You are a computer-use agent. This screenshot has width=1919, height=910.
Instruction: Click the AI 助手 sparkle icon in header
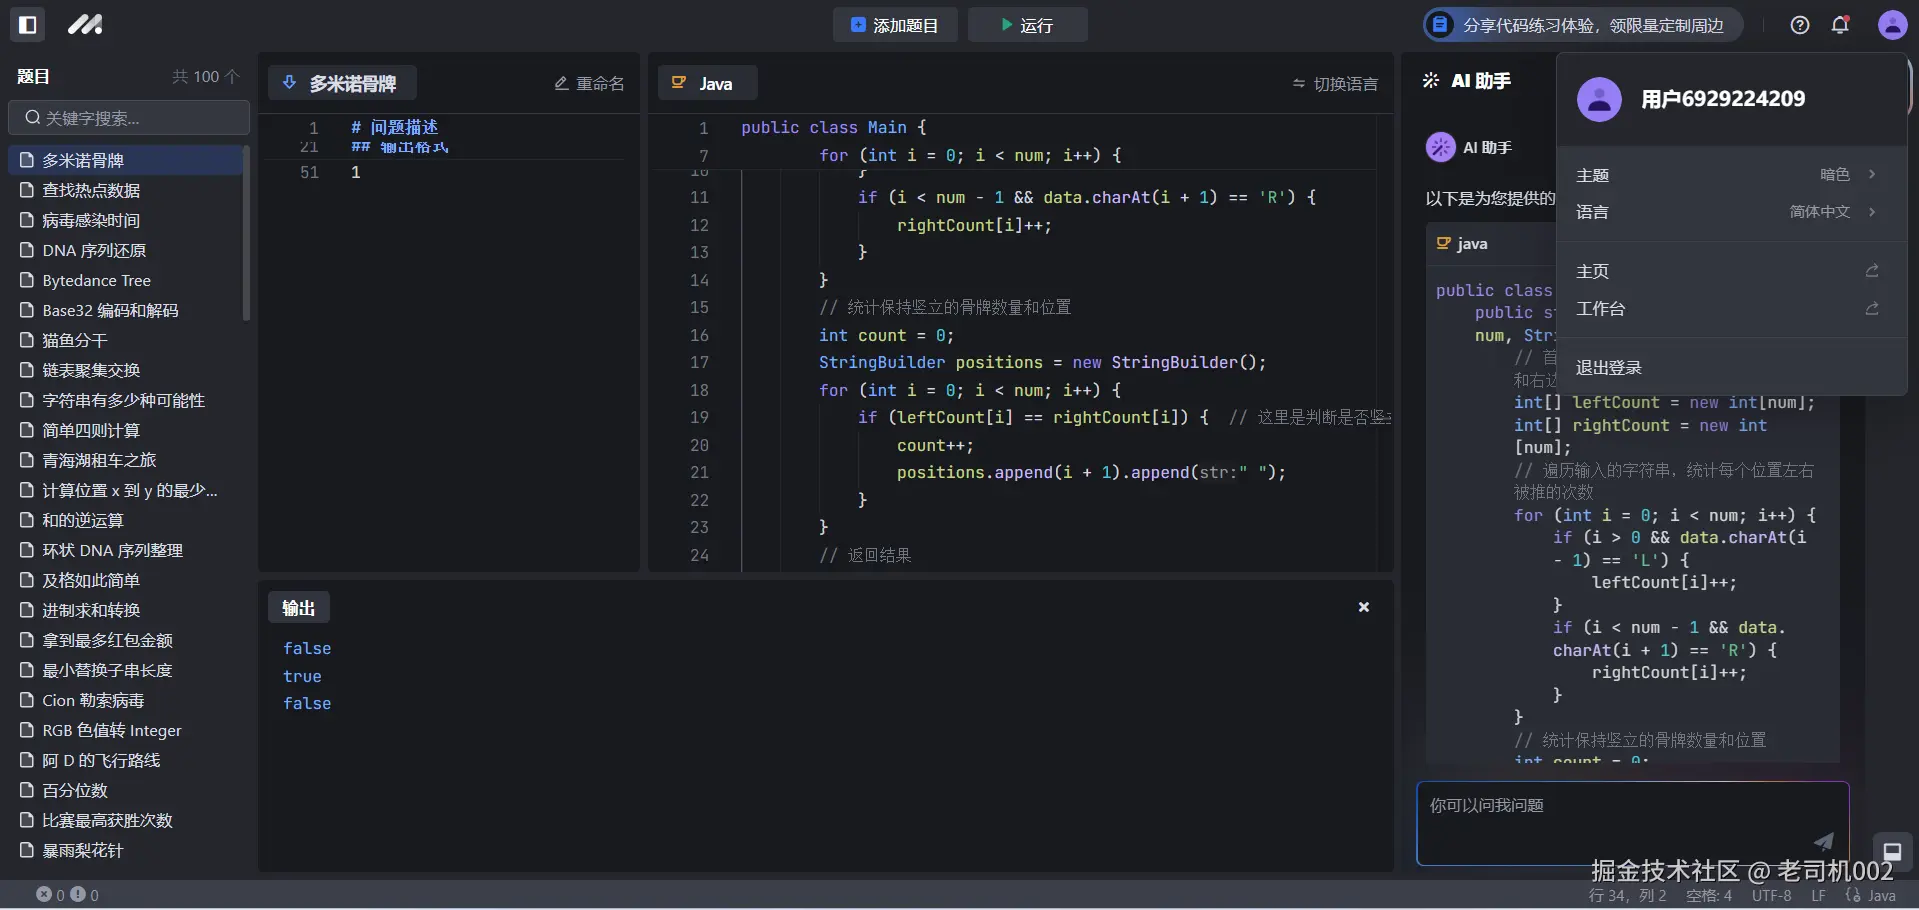1431,81
